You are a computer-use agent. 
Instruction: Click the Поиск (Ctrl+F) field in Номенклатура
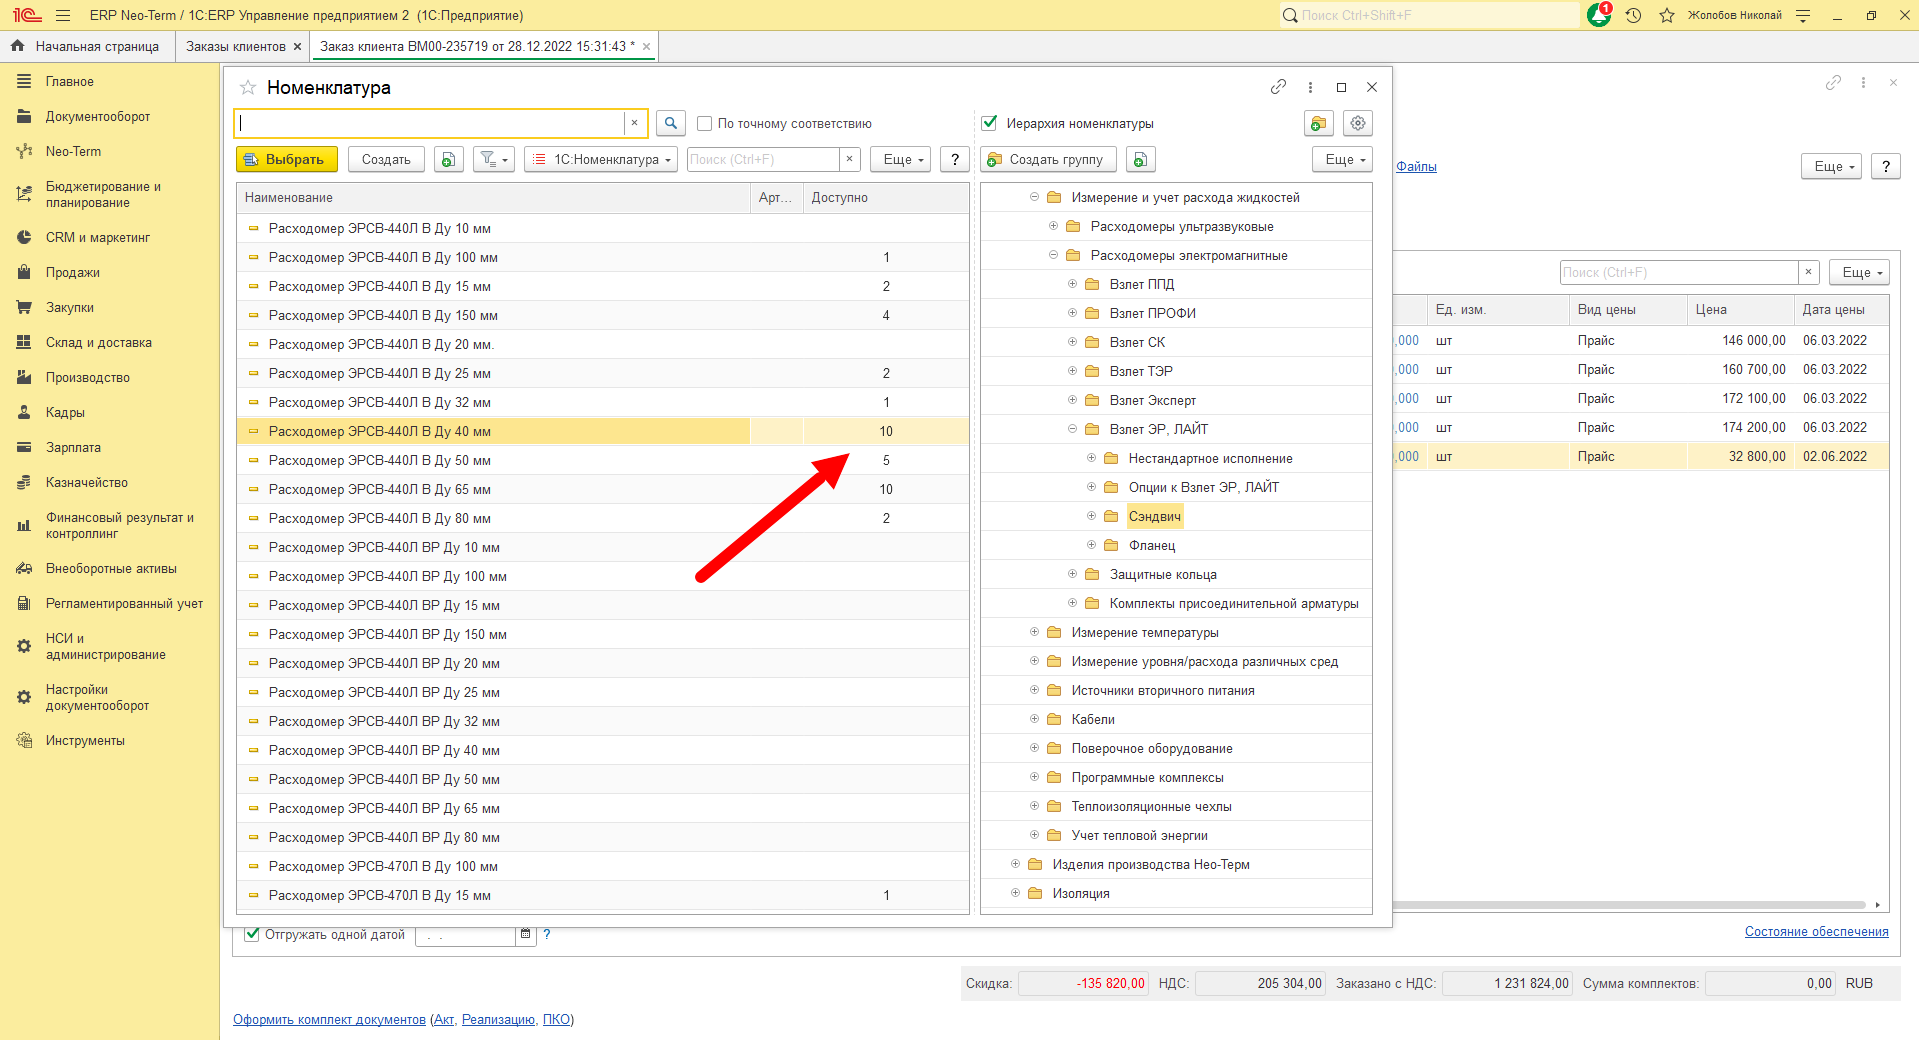tap(763, 159)
